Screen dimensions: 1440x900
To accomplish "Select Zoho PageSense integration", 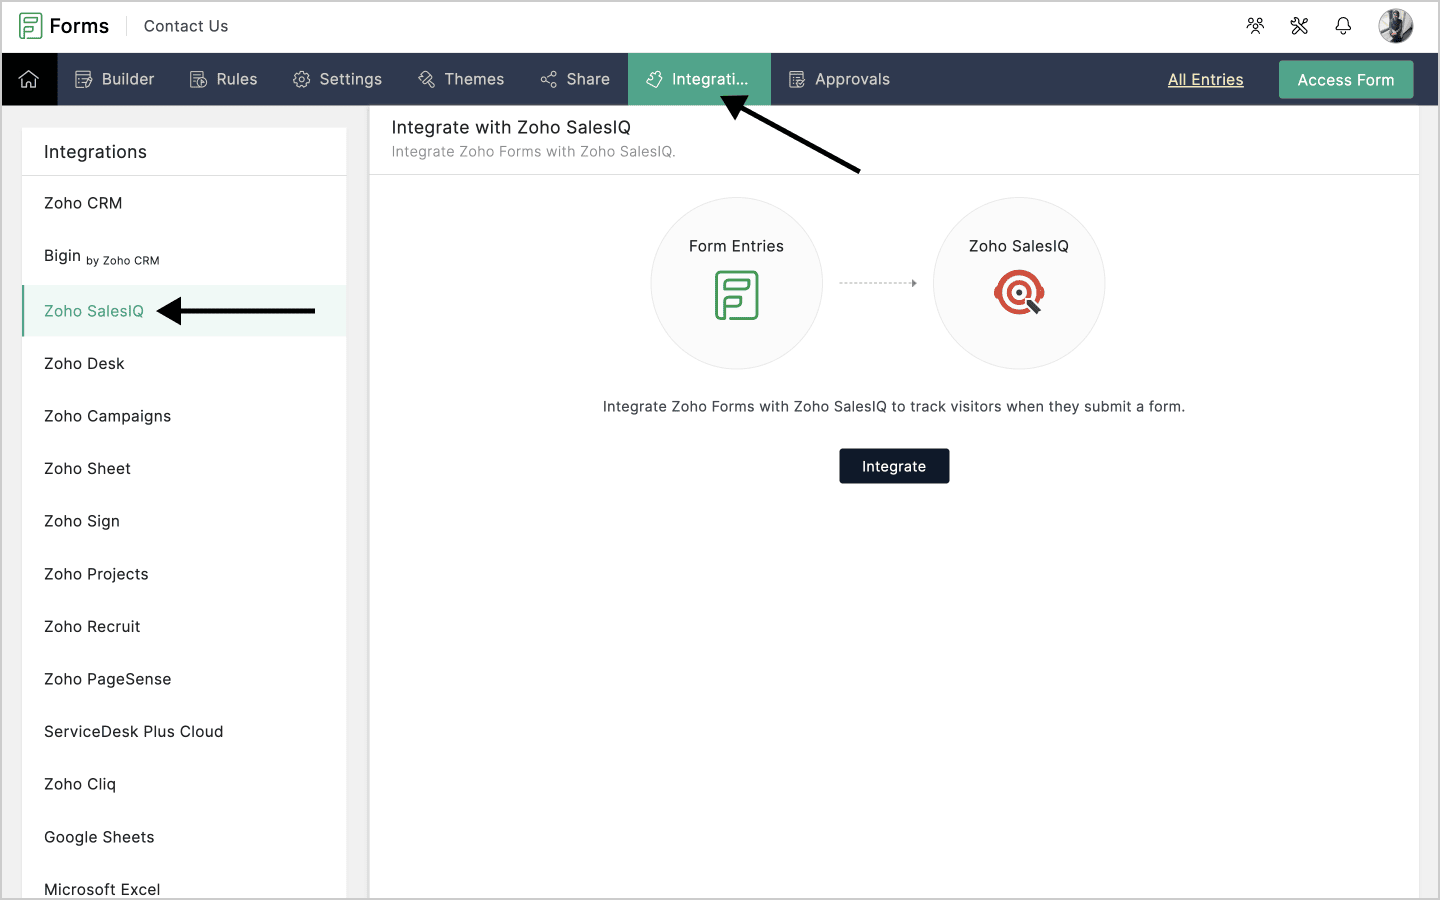I will pos(184,679).
